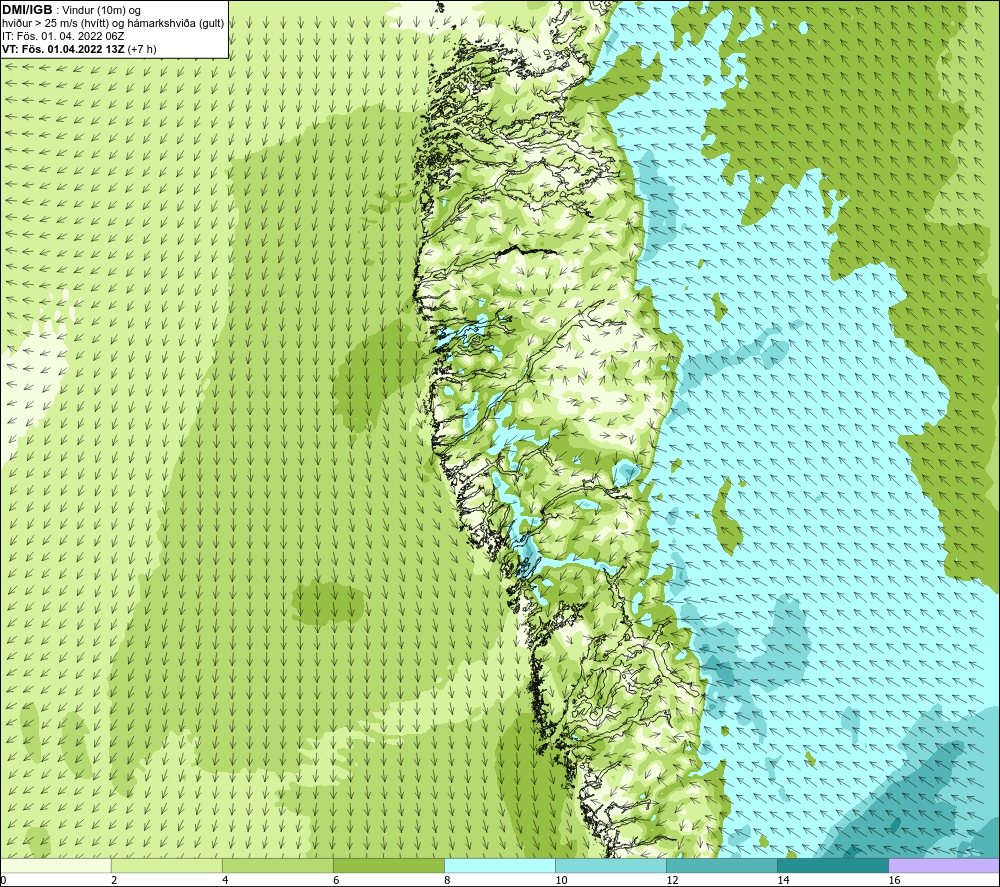Click the 12–14 m/s teal legend swatch
This screenshot has width=1000, height=887.
point(721,866)
